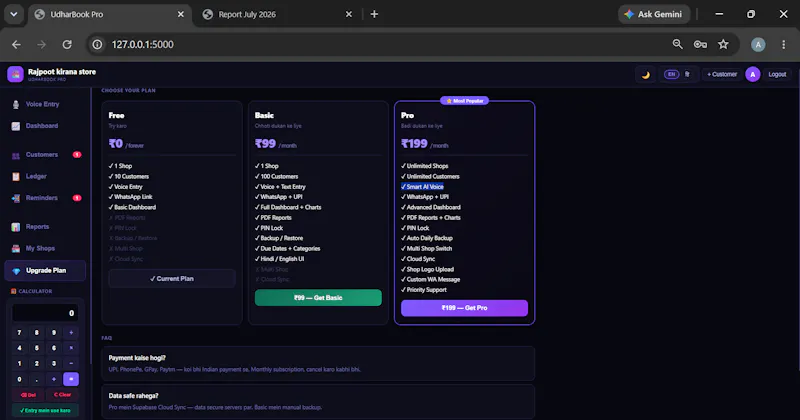Click the Calculator section icon
Screen dimensions: 800x420
click(14, 291)
